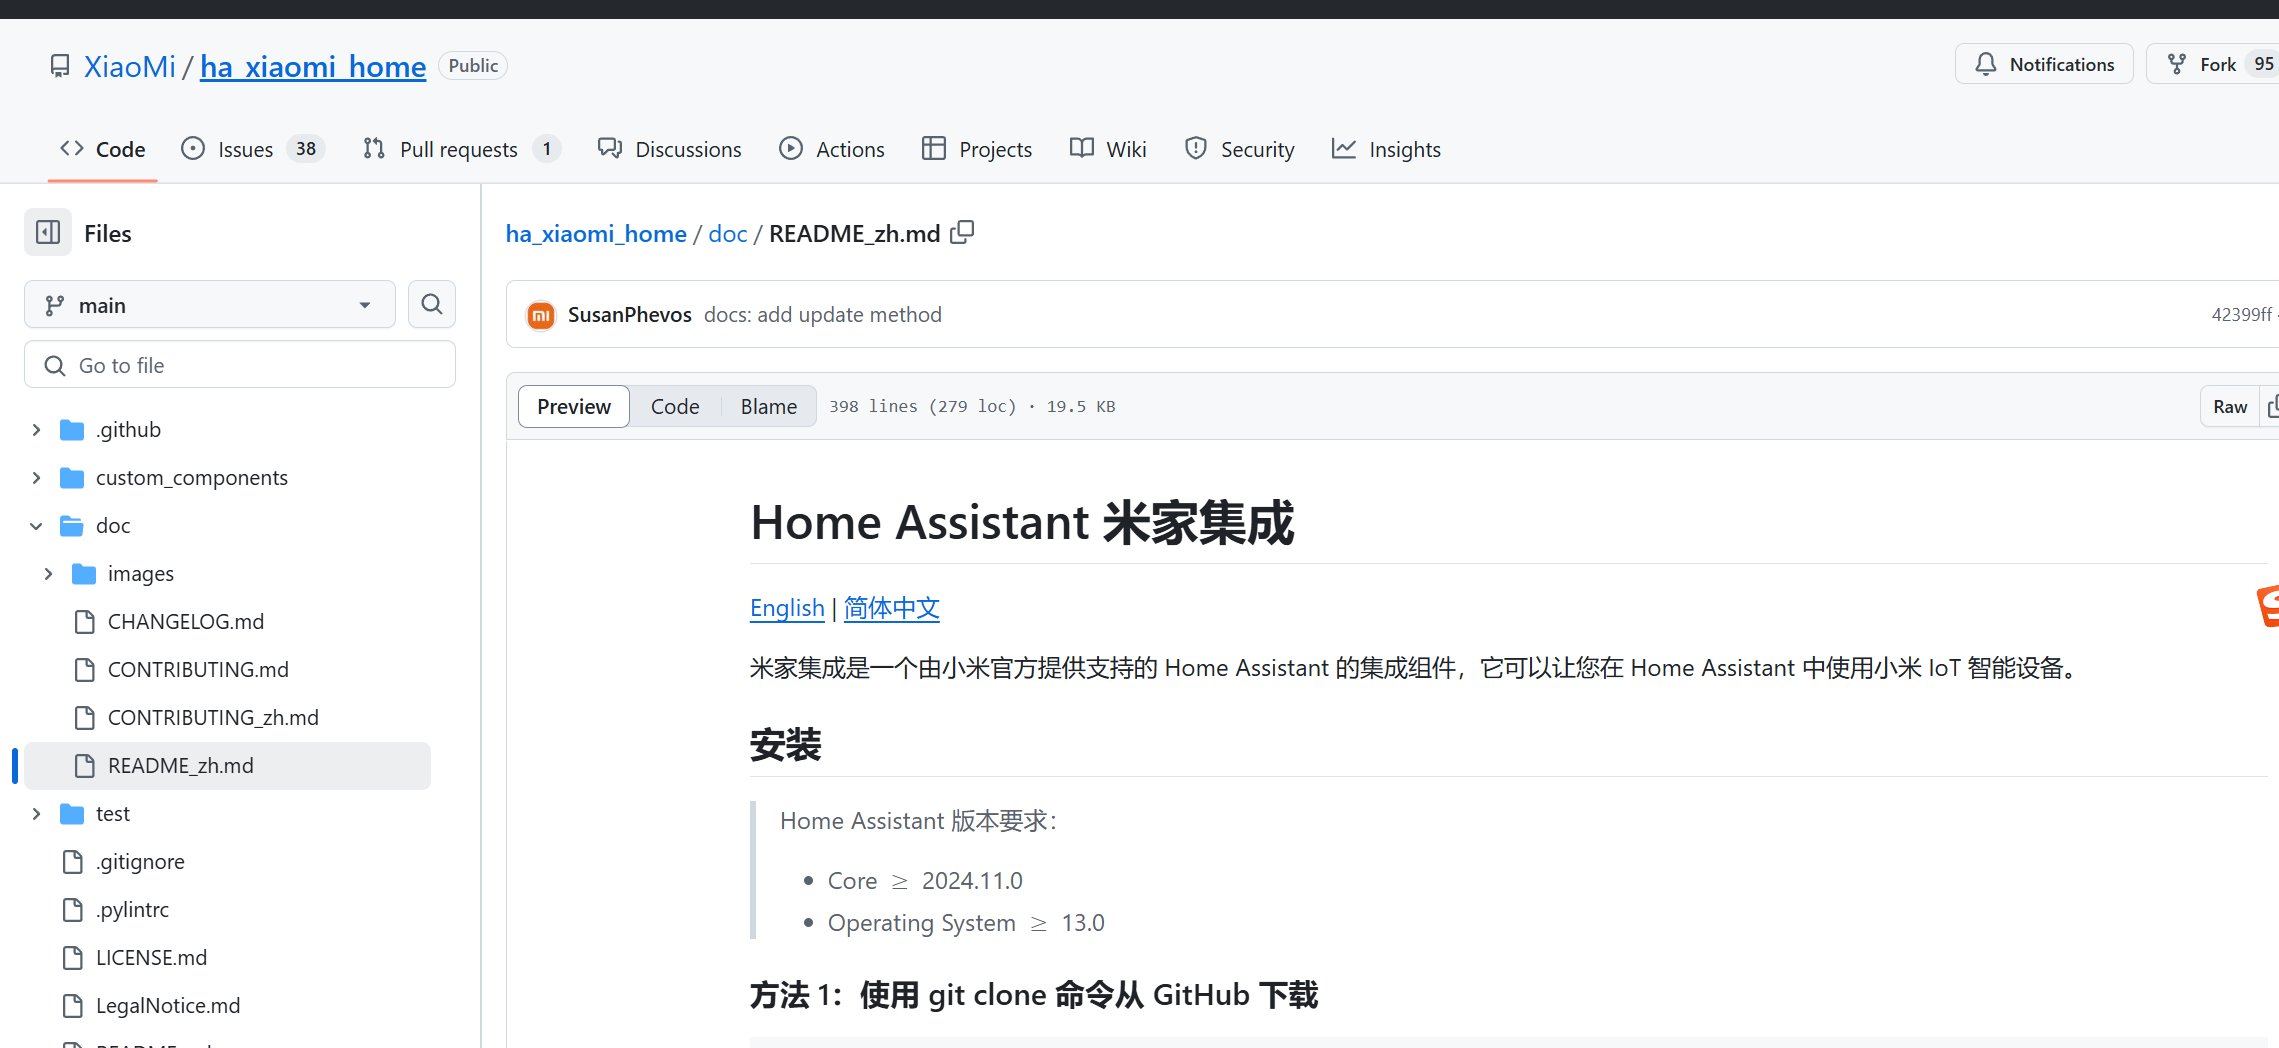Expand the test folder chevron

point(36,814)
